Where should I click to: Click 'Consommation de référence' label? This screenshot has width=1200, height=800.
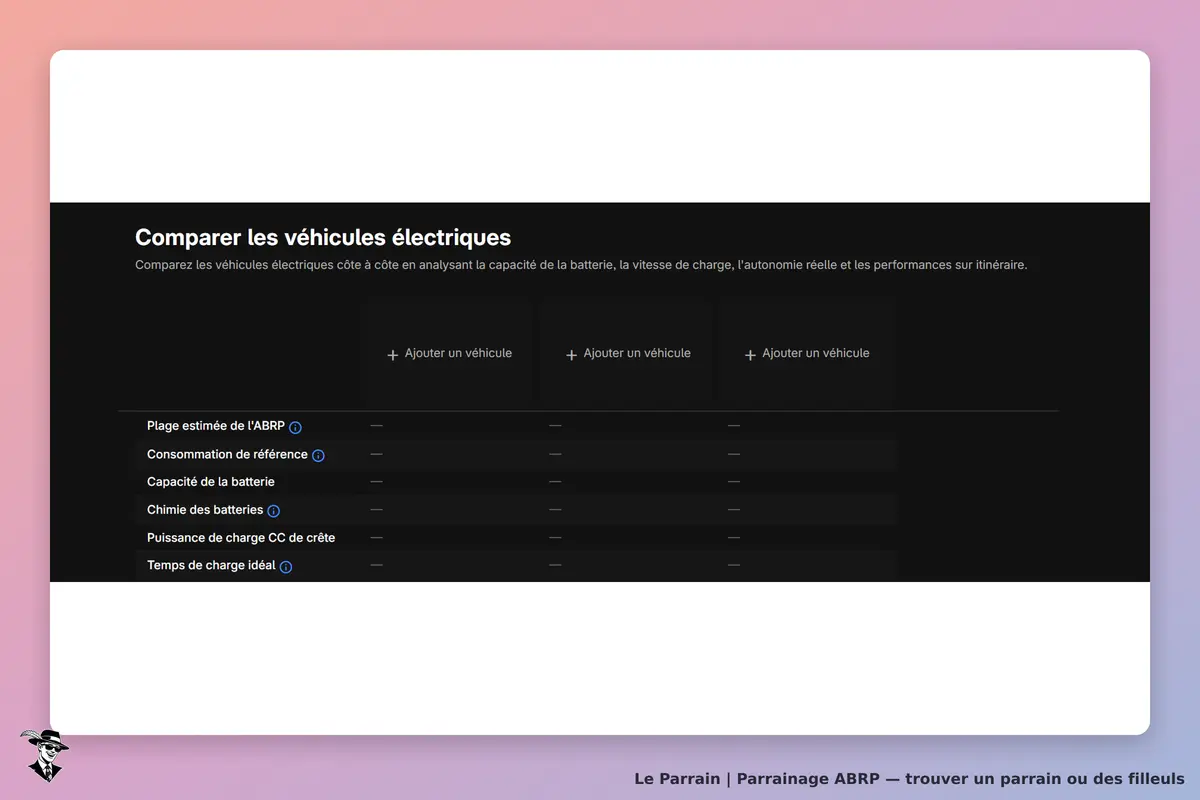pos(227,454)
